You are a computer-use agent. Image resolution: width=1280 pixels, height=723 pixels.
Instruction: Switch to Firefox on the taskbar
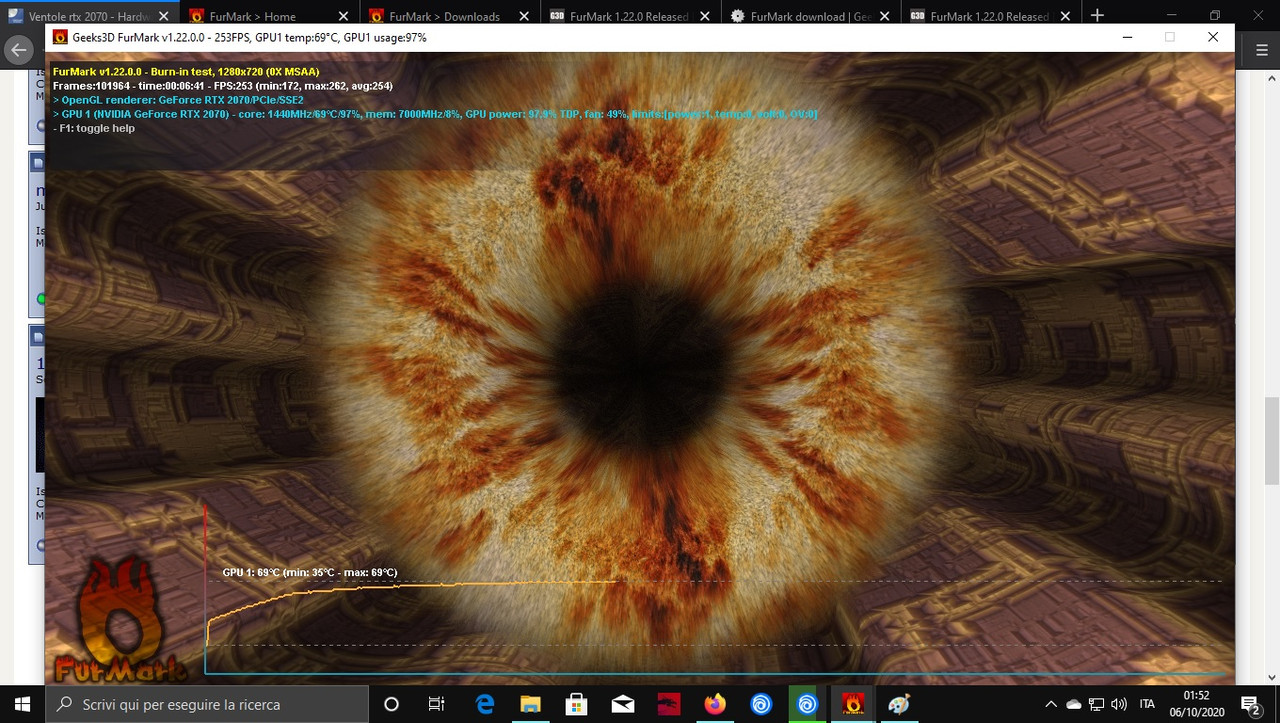pyautogui.click(x=714, y=704)
